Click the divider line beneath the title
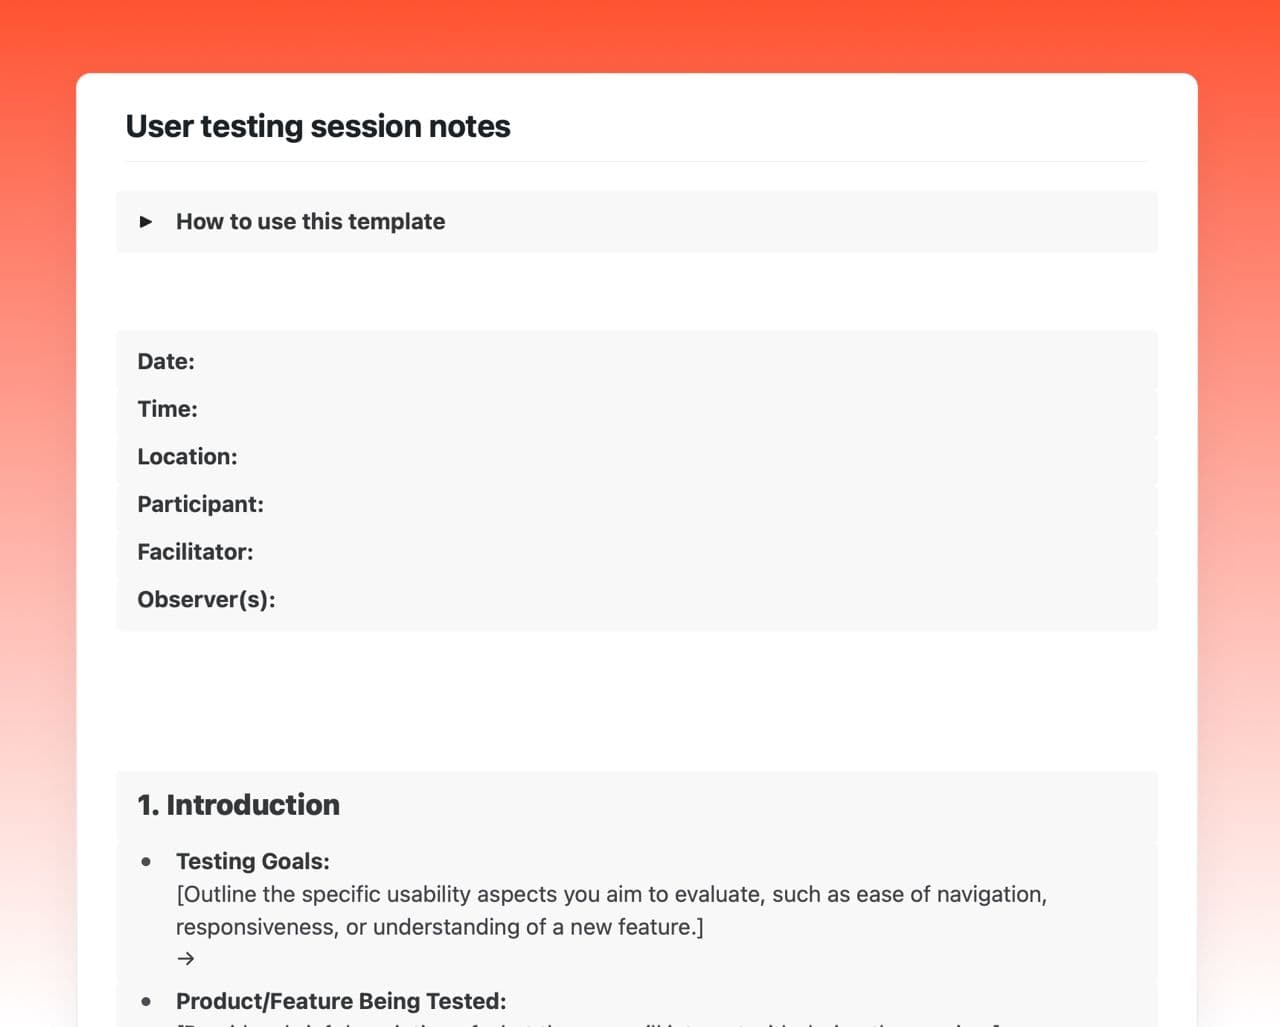The image size is (1280, 1027). coord(636,162)
